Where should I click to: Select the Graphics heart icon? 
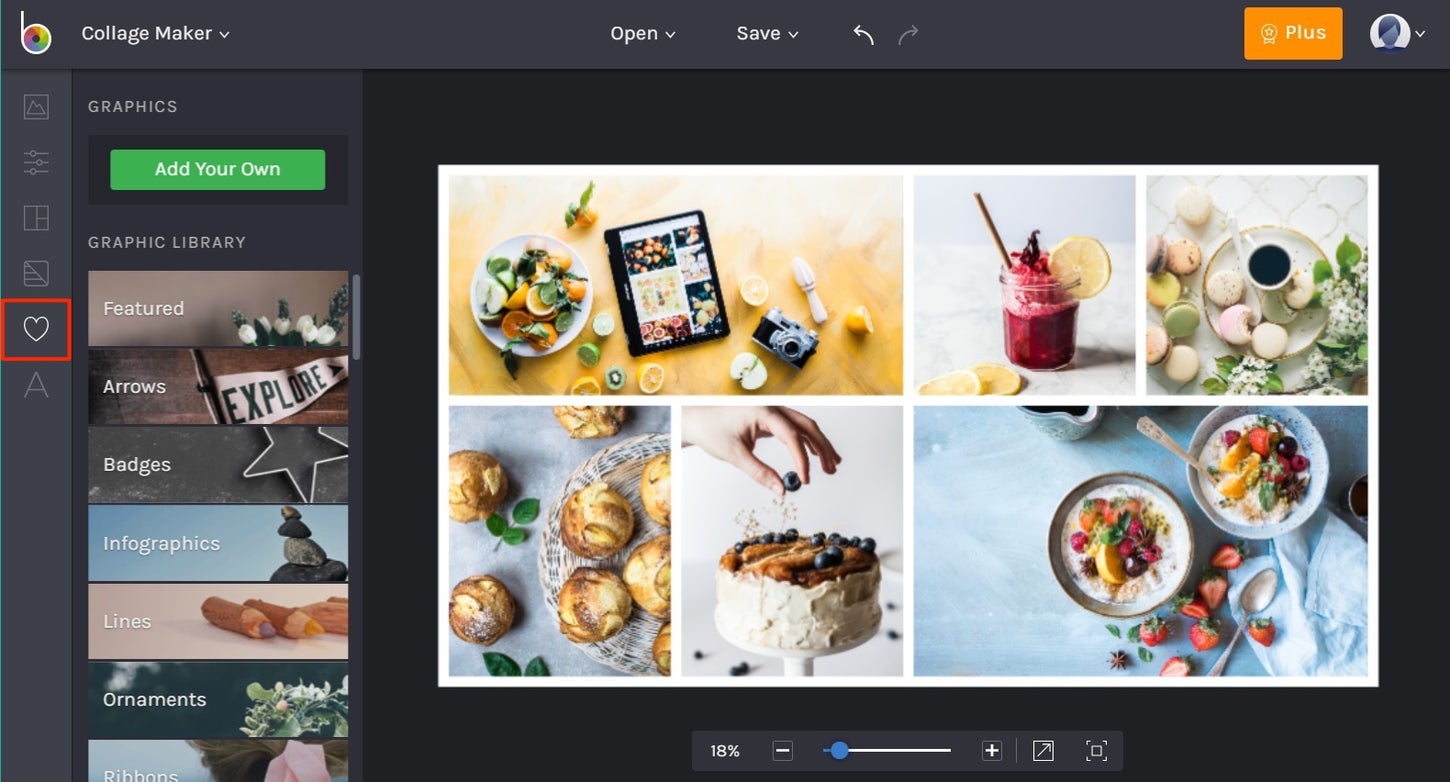pos(36,330)
